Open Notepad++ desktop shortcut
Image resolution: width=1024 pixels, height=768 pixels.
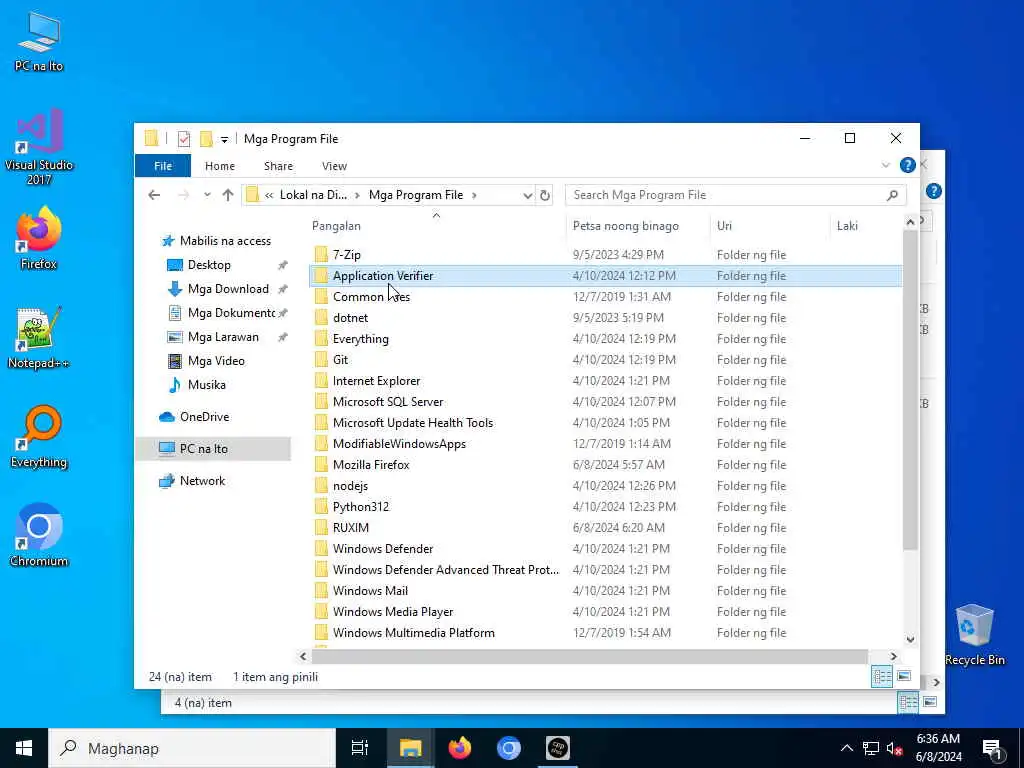39,338
